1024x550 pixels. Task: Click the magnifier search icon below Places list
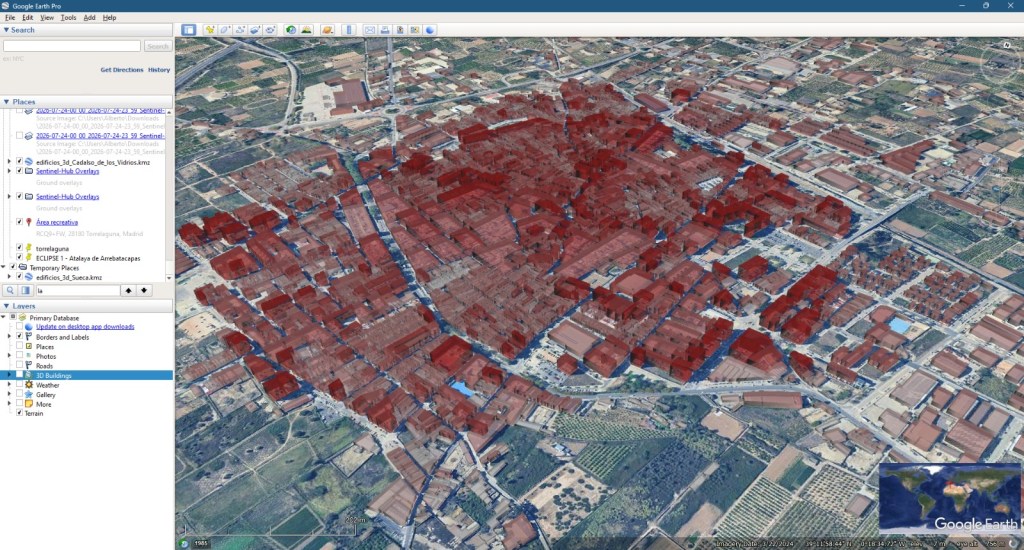[10, 290]
